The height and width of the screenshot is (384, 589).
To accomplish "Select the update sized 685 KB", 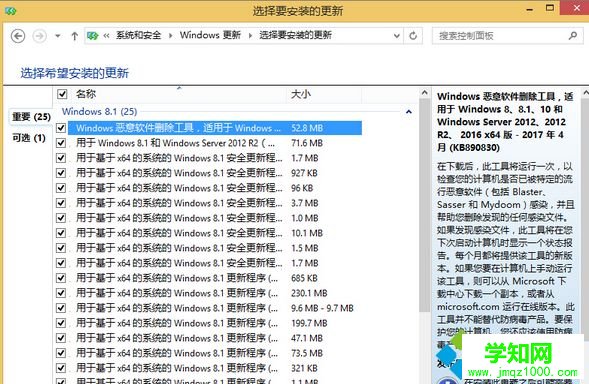I will tap(215, 278).
